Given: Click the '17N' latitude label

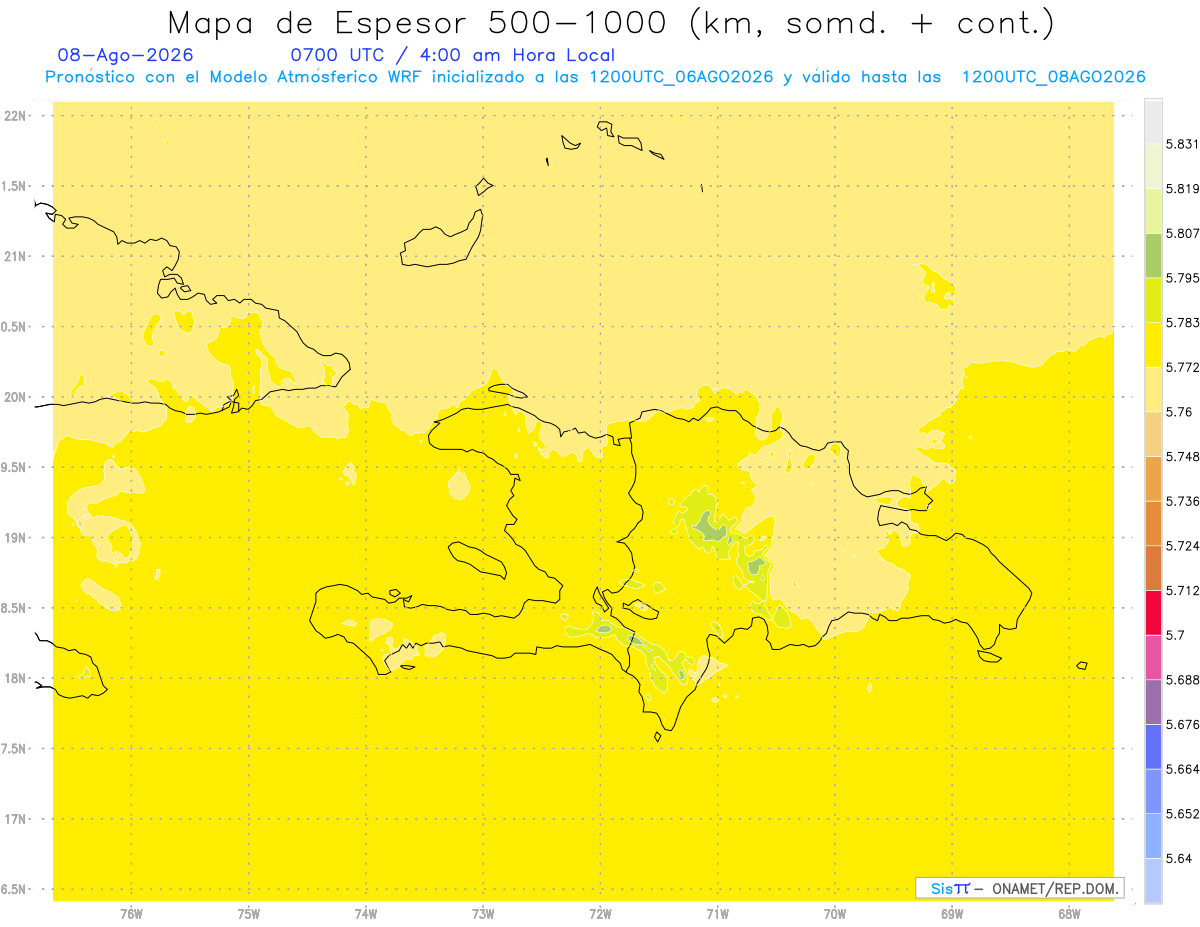Looking at the screenshot, I should tap(16, 819).
